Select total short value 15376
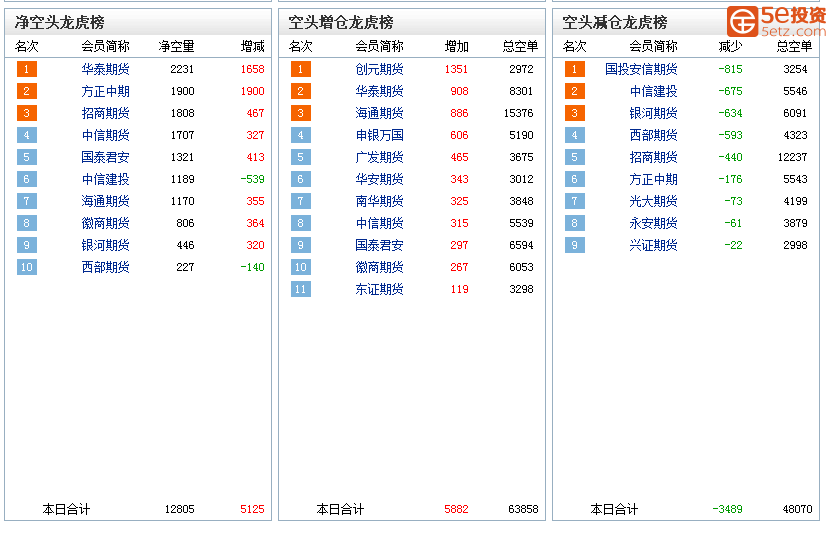 pos(518,113)
